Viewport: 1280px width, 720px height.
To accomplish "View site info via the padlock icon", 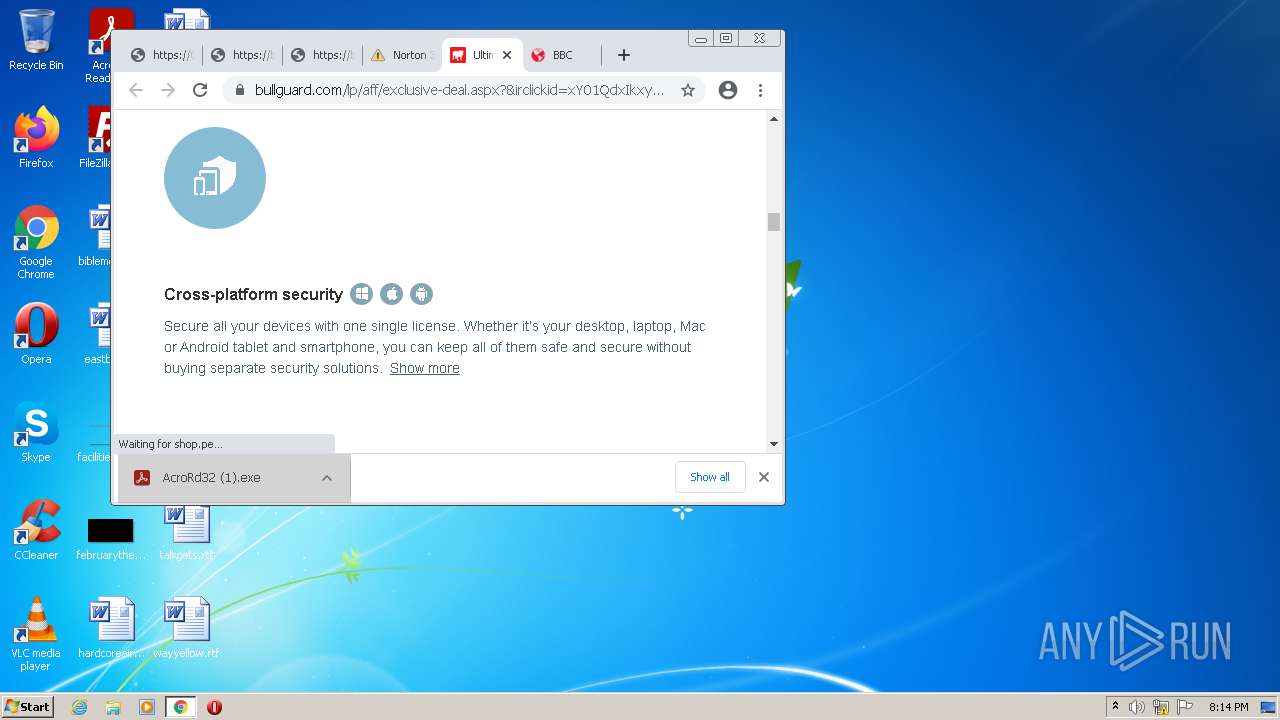I will pyautogui.click(x=240, y=90).
